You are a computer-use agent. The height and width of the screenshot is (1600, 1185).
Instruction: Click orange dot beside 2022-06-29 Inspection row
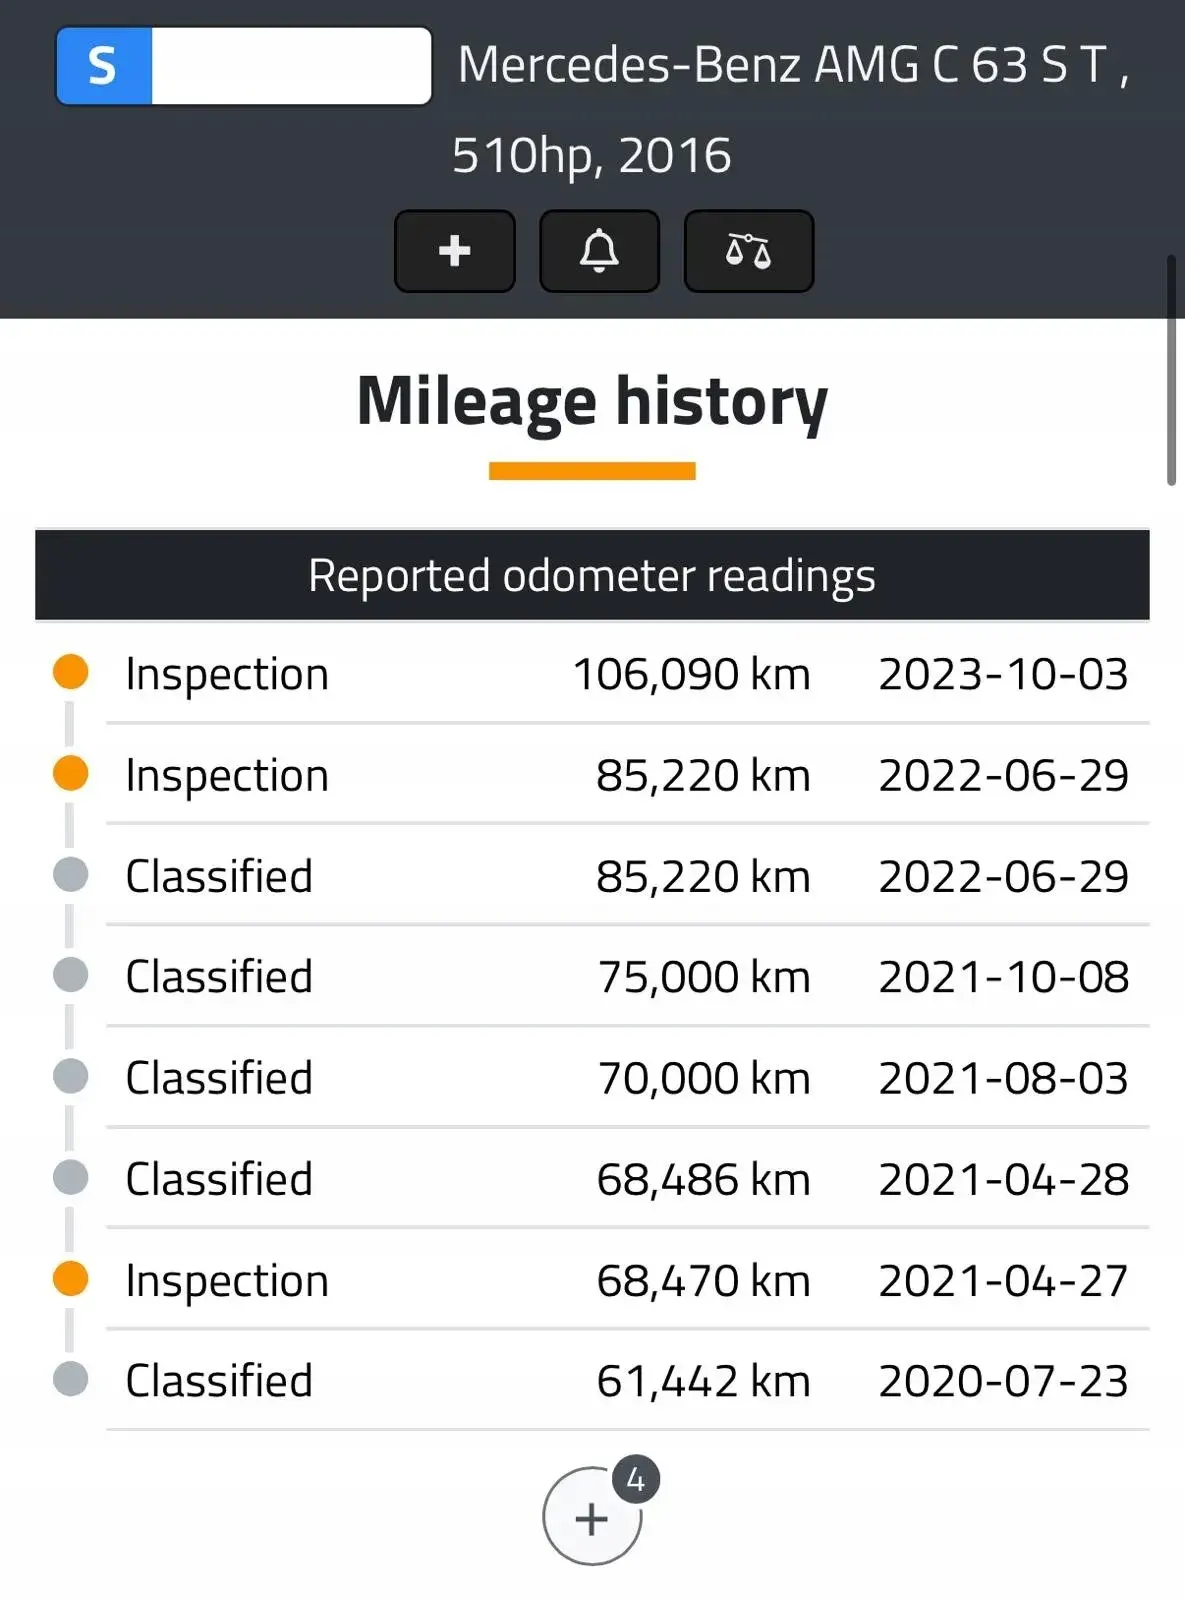(70, 773)
